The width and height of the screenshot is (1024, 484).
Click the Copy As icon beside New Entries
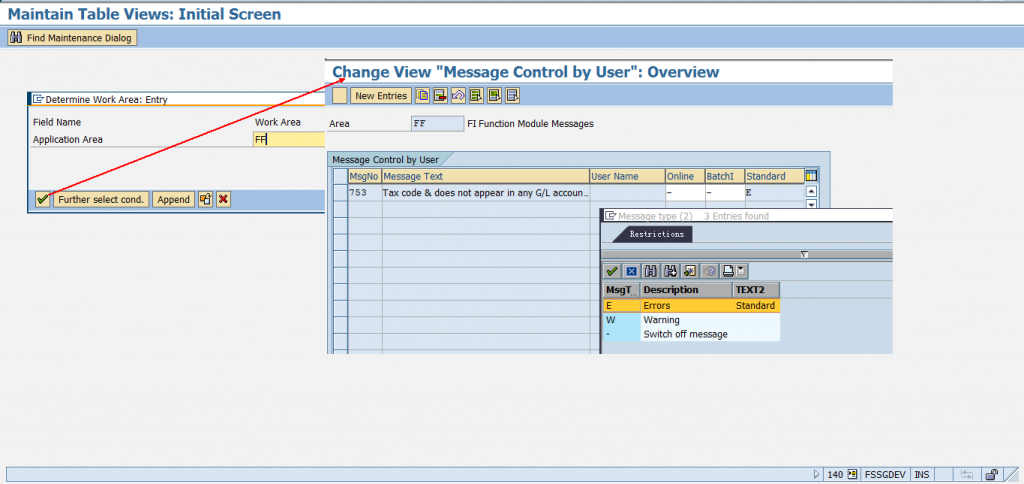(423, 96)
